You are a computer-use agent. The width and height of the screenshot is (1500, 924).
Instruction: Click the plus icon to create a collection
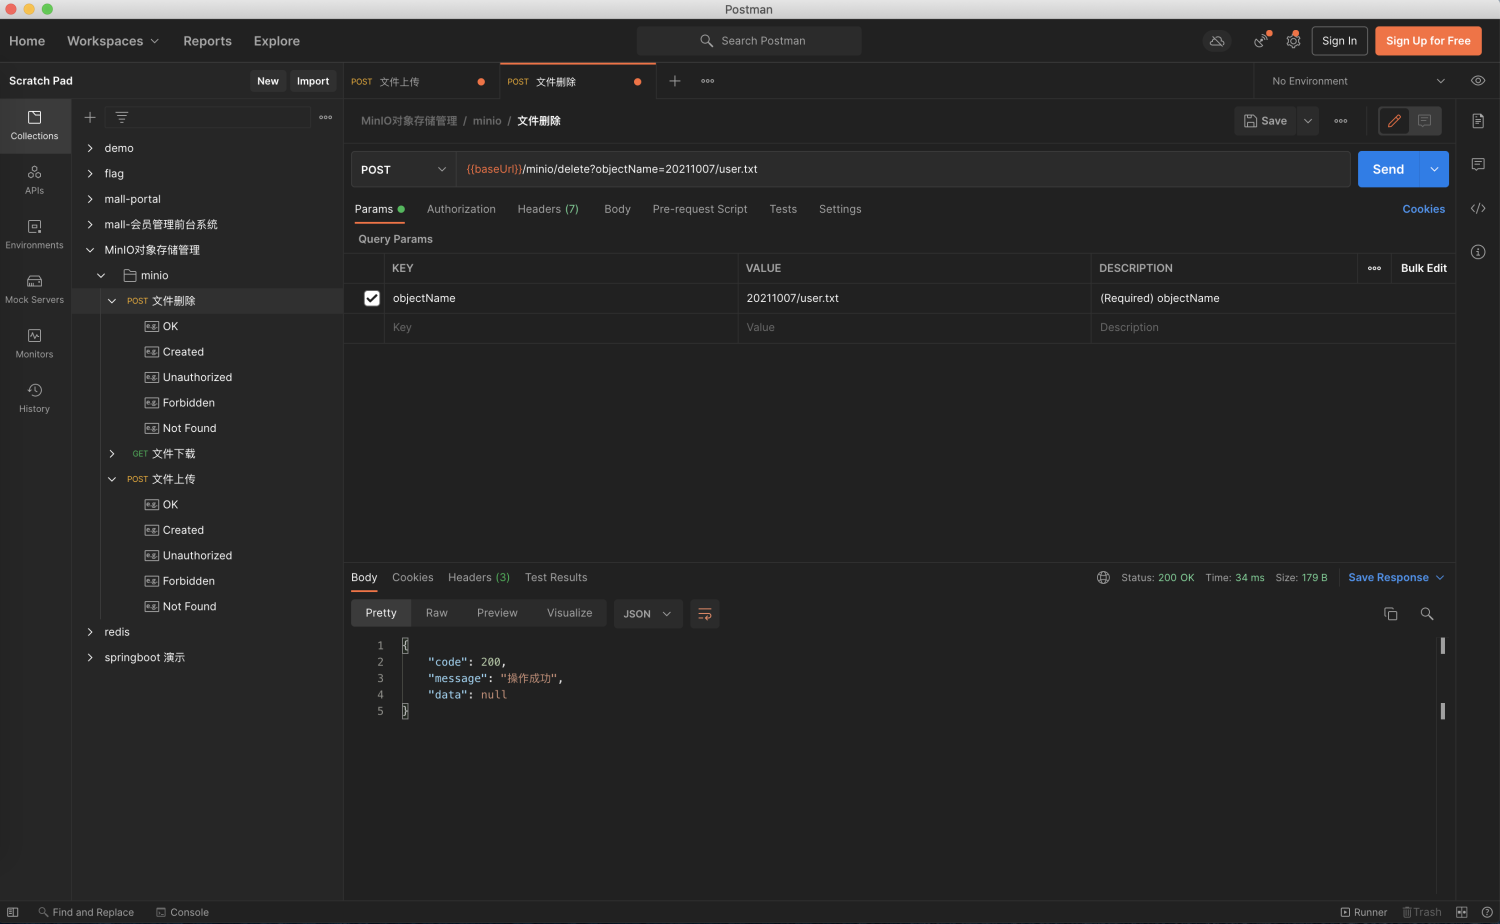coord(90,117)
